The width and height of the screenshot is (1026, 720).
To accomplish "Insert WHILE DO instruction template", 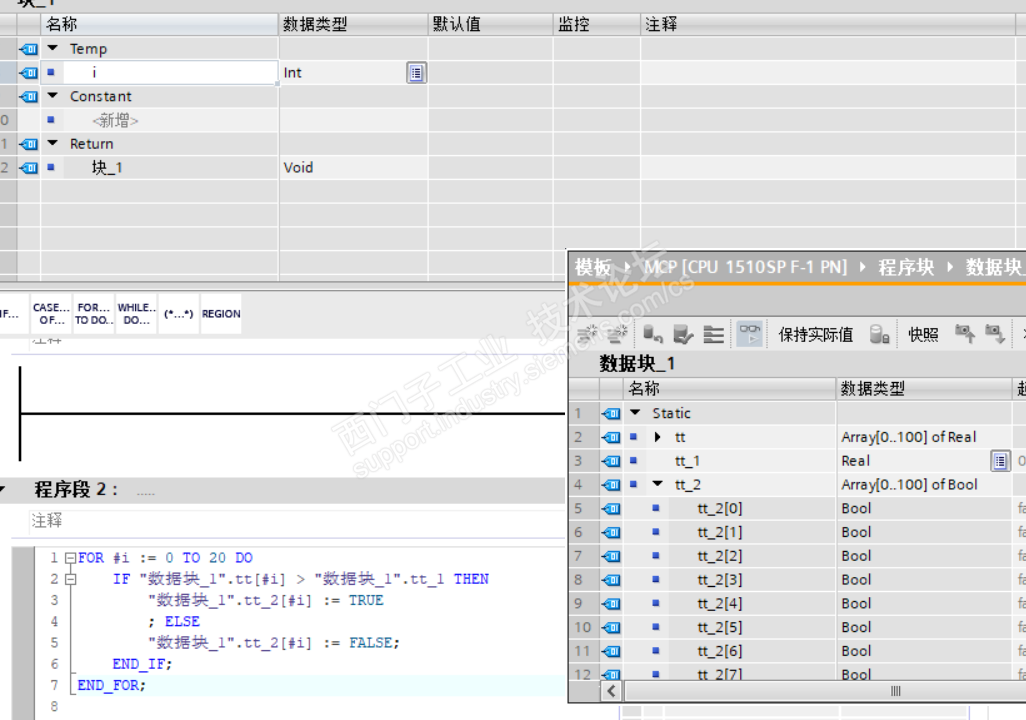I will click(136, 314).
